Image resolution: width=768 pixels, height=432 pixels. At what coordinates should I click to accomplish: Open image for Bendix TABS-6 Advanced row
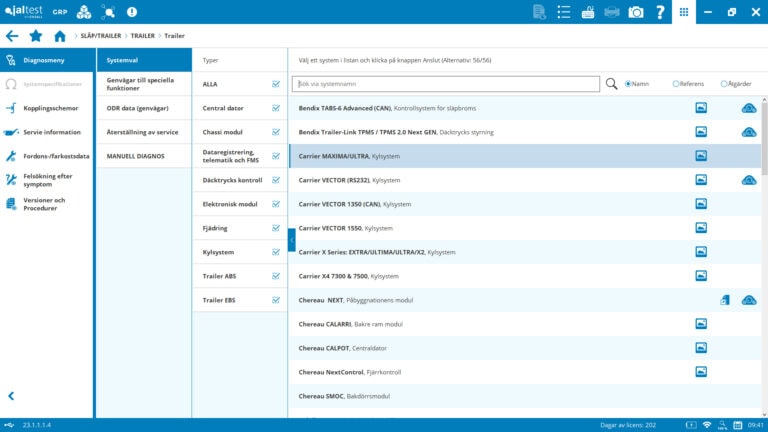pos(701,108)
